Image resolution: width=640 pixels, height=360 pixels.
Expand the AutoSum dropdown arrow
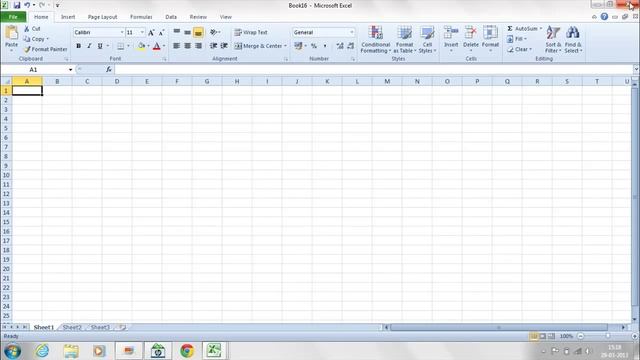[x=541, y=29]
